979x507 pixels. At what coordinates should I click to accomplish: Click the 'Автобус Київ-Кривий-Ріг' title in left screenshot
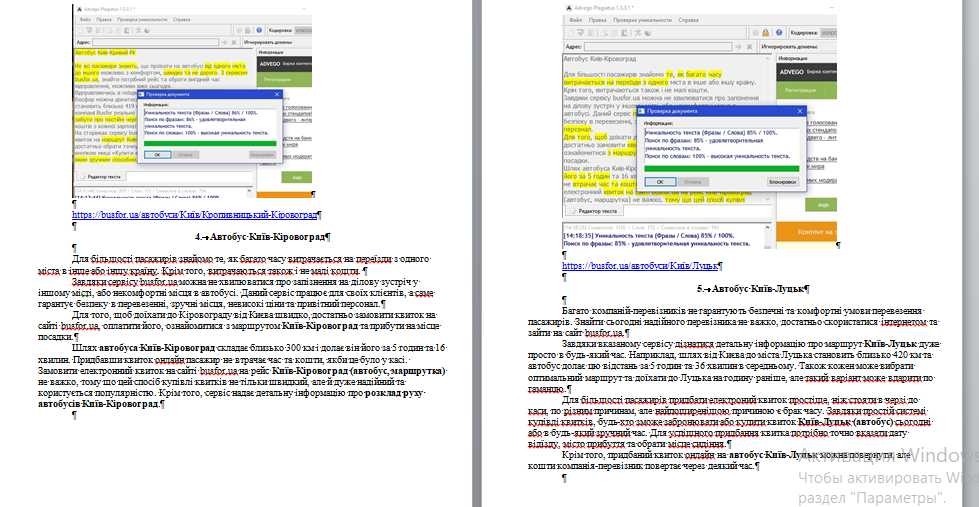click(x=105, y=53)
